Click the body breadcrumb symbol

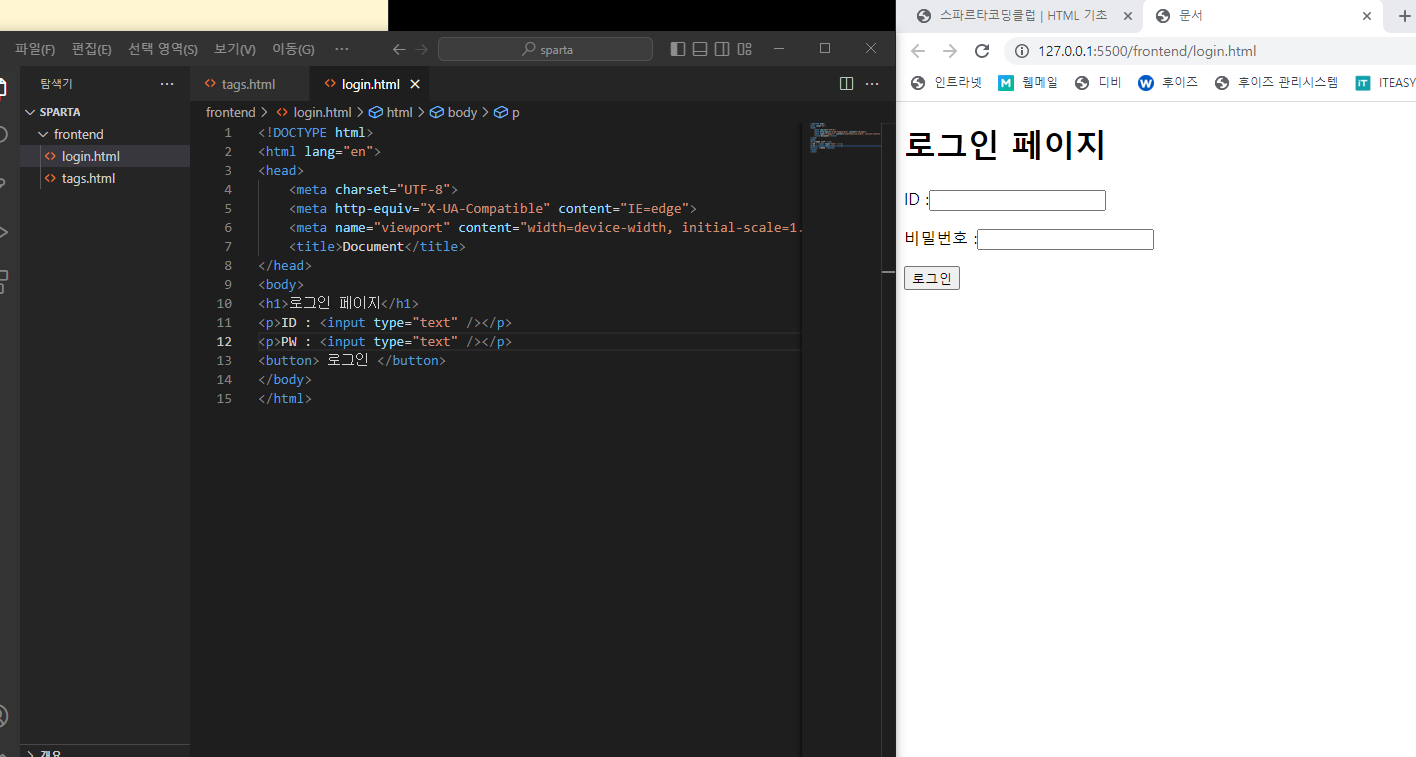click(453, 113)
